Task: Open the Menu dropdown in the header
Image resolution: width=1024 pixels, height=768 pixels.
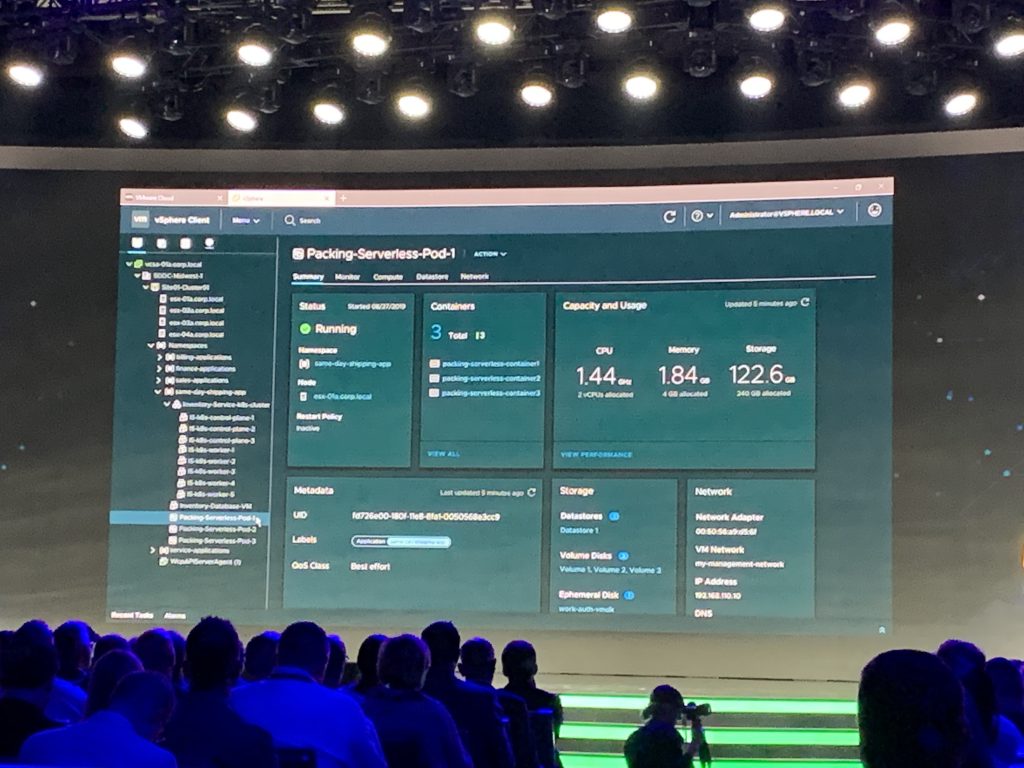Action: point(246,221)
